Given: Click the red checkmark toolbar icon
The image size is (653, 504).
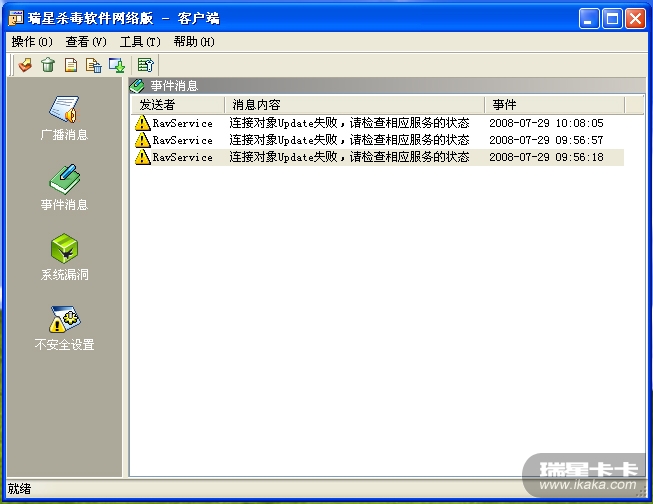Looking at the screenshot, I should (25, 65).
